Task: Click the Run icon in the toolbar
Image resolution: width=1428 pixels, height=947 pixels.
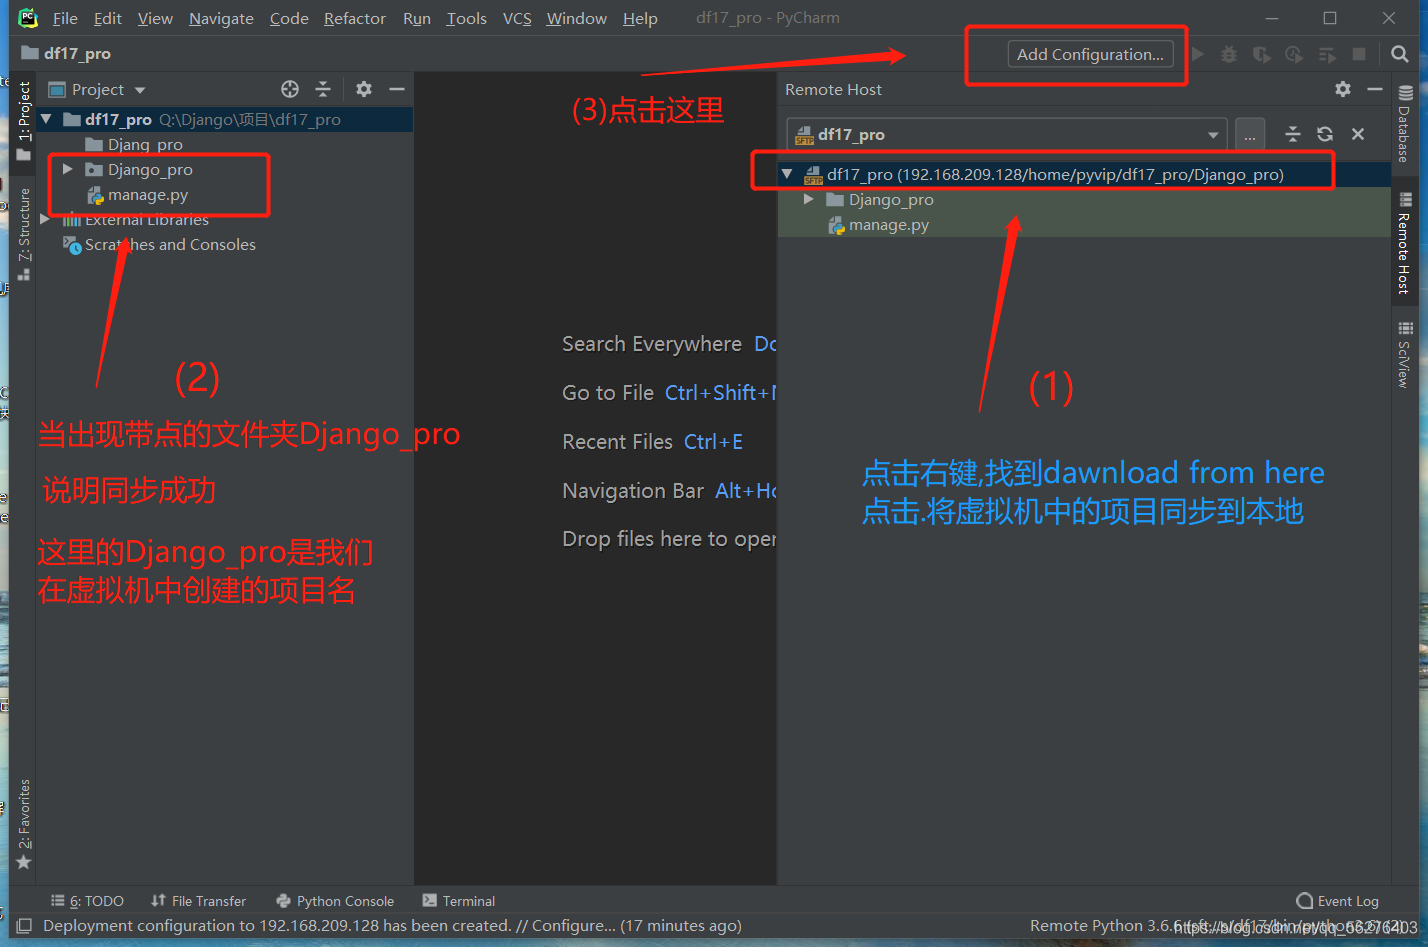Action: [1198, 54]
